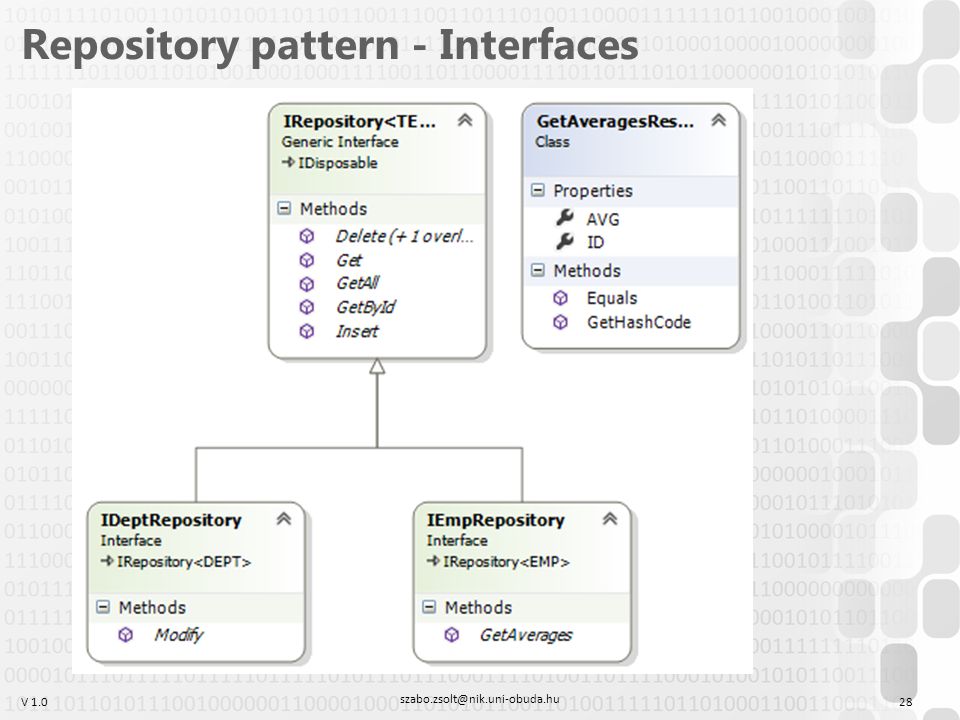
Task: Select the Delete (+1 overl... method name
Action: (405, 236)
